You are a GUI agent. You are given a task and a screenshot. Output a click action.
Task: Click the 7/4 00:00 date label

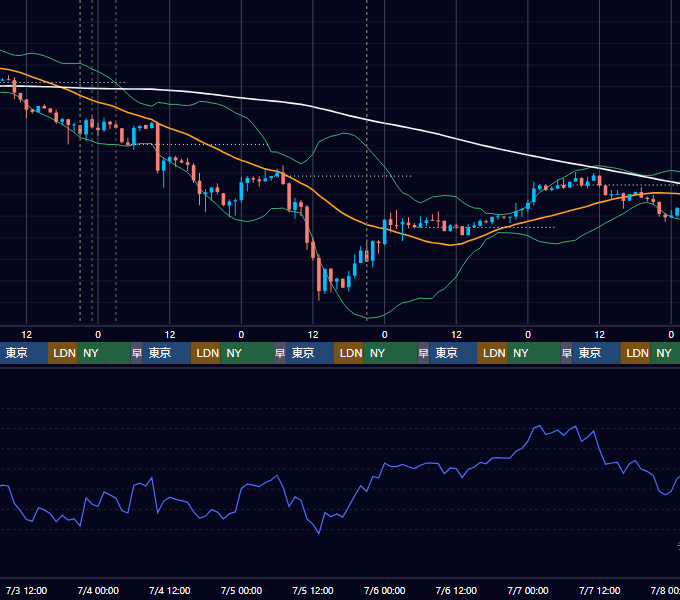pos(98,590)
